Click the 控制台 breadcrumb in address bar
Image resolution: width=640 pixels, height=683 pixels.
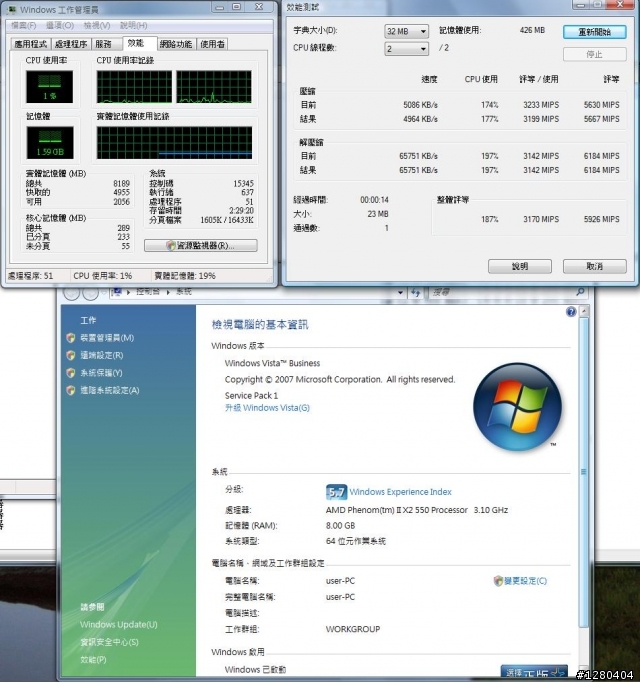click(x=148, y=292)
